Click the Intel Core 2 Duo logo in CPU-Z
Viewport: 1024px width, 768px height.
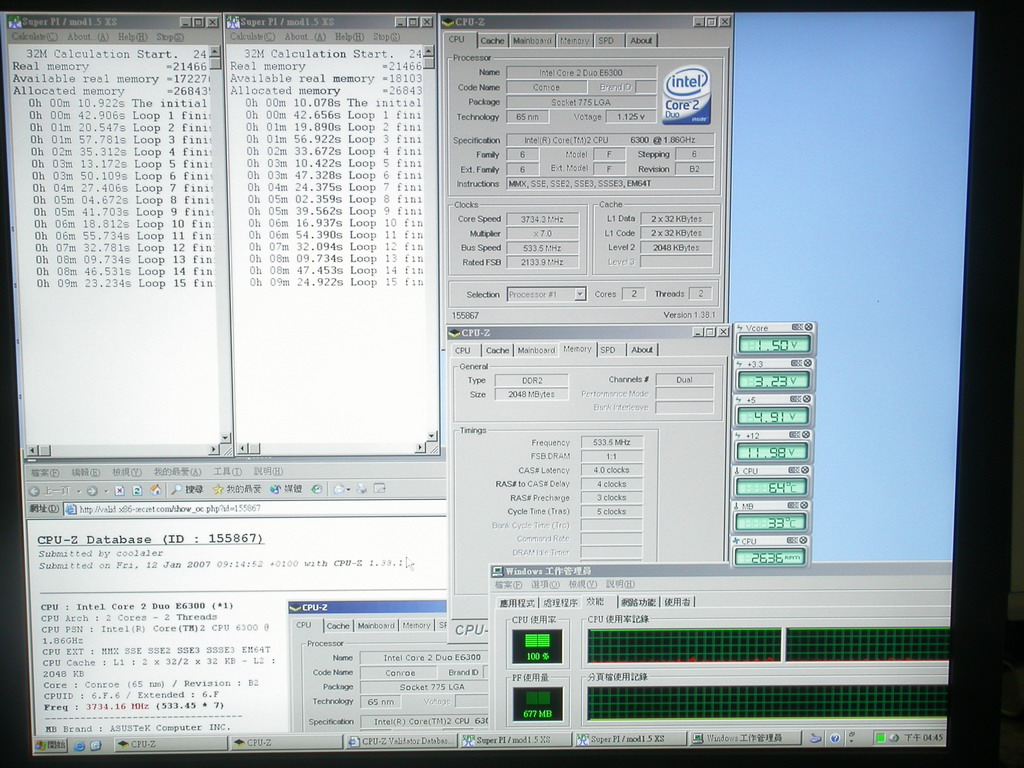(686, 95)
